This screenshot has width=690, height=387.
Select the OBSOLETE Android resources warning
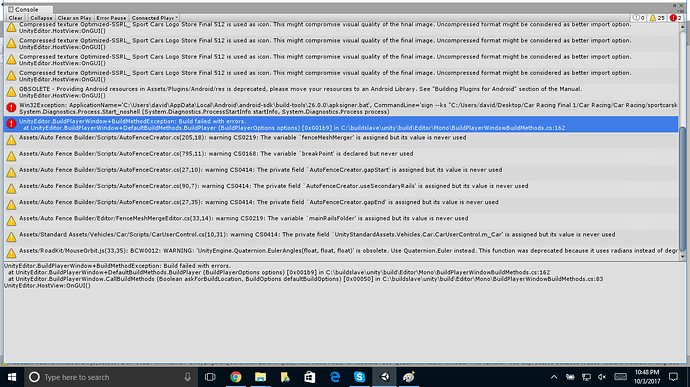pyautogui.click(x=341, y=92)
